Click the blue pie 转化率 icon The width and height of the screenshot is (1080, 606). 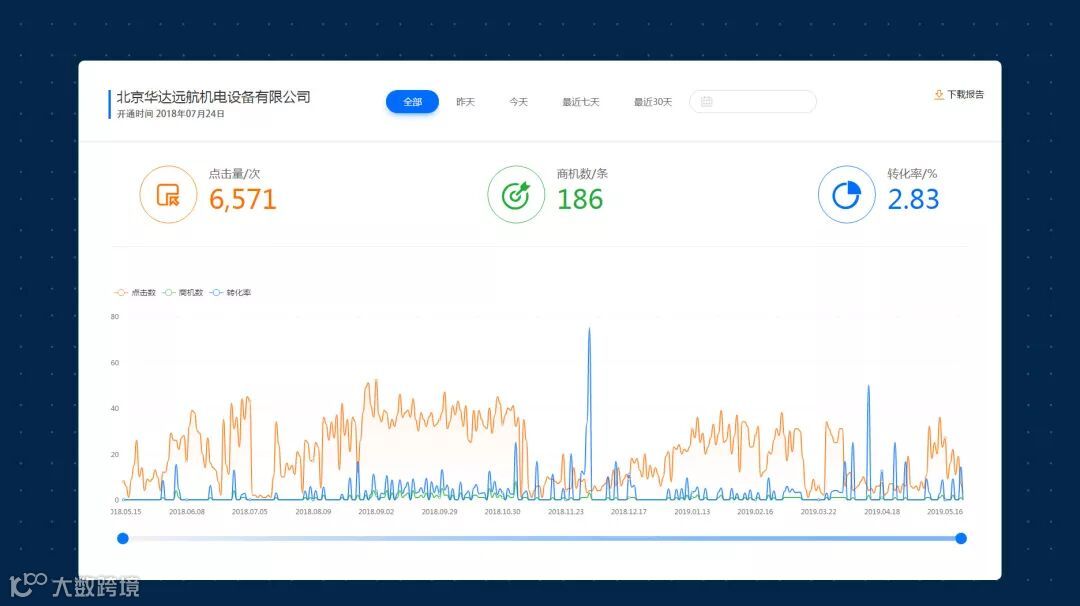pyautogui.click(x=847, y=195)
